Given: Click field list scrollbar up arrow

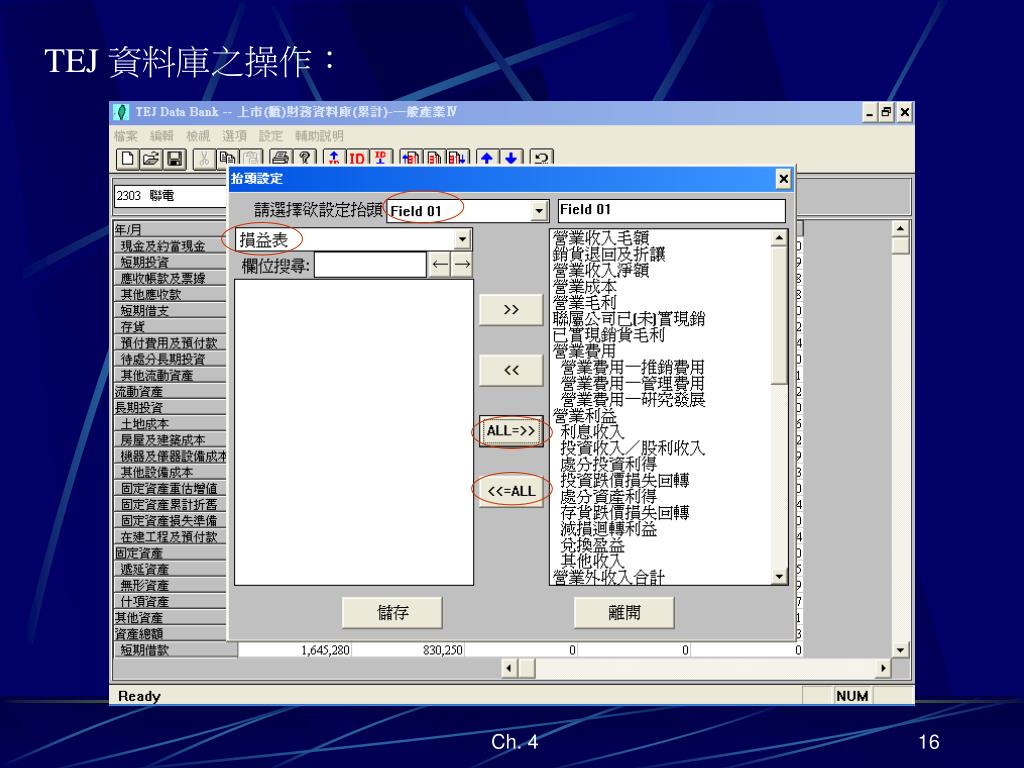Looking at the screenshot, I should 779,238.
